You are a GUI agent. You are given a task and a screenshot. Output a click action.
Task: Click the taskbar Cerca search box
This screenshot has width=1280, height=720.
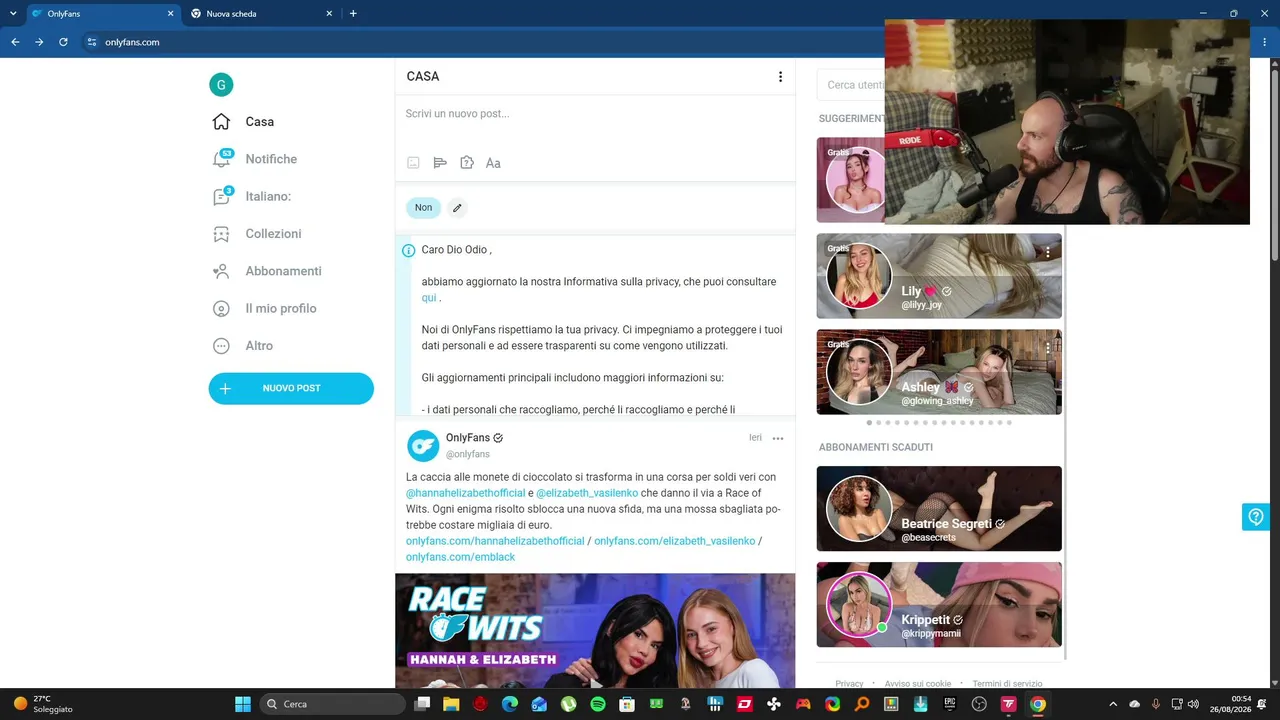tap(332, 704)
